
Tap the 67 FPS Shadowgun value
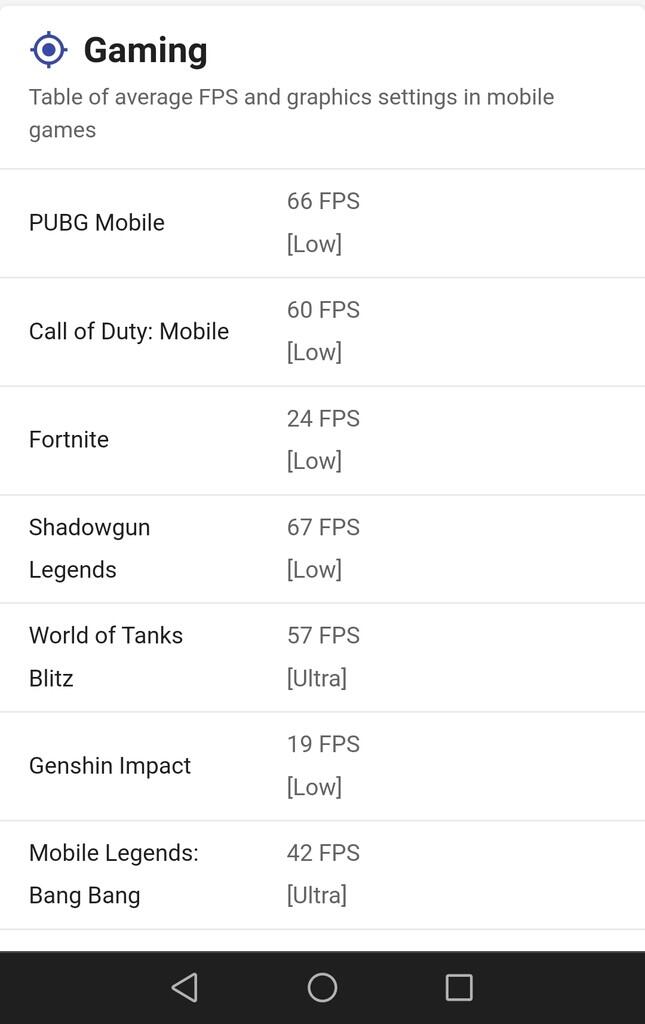coord(323,527)
